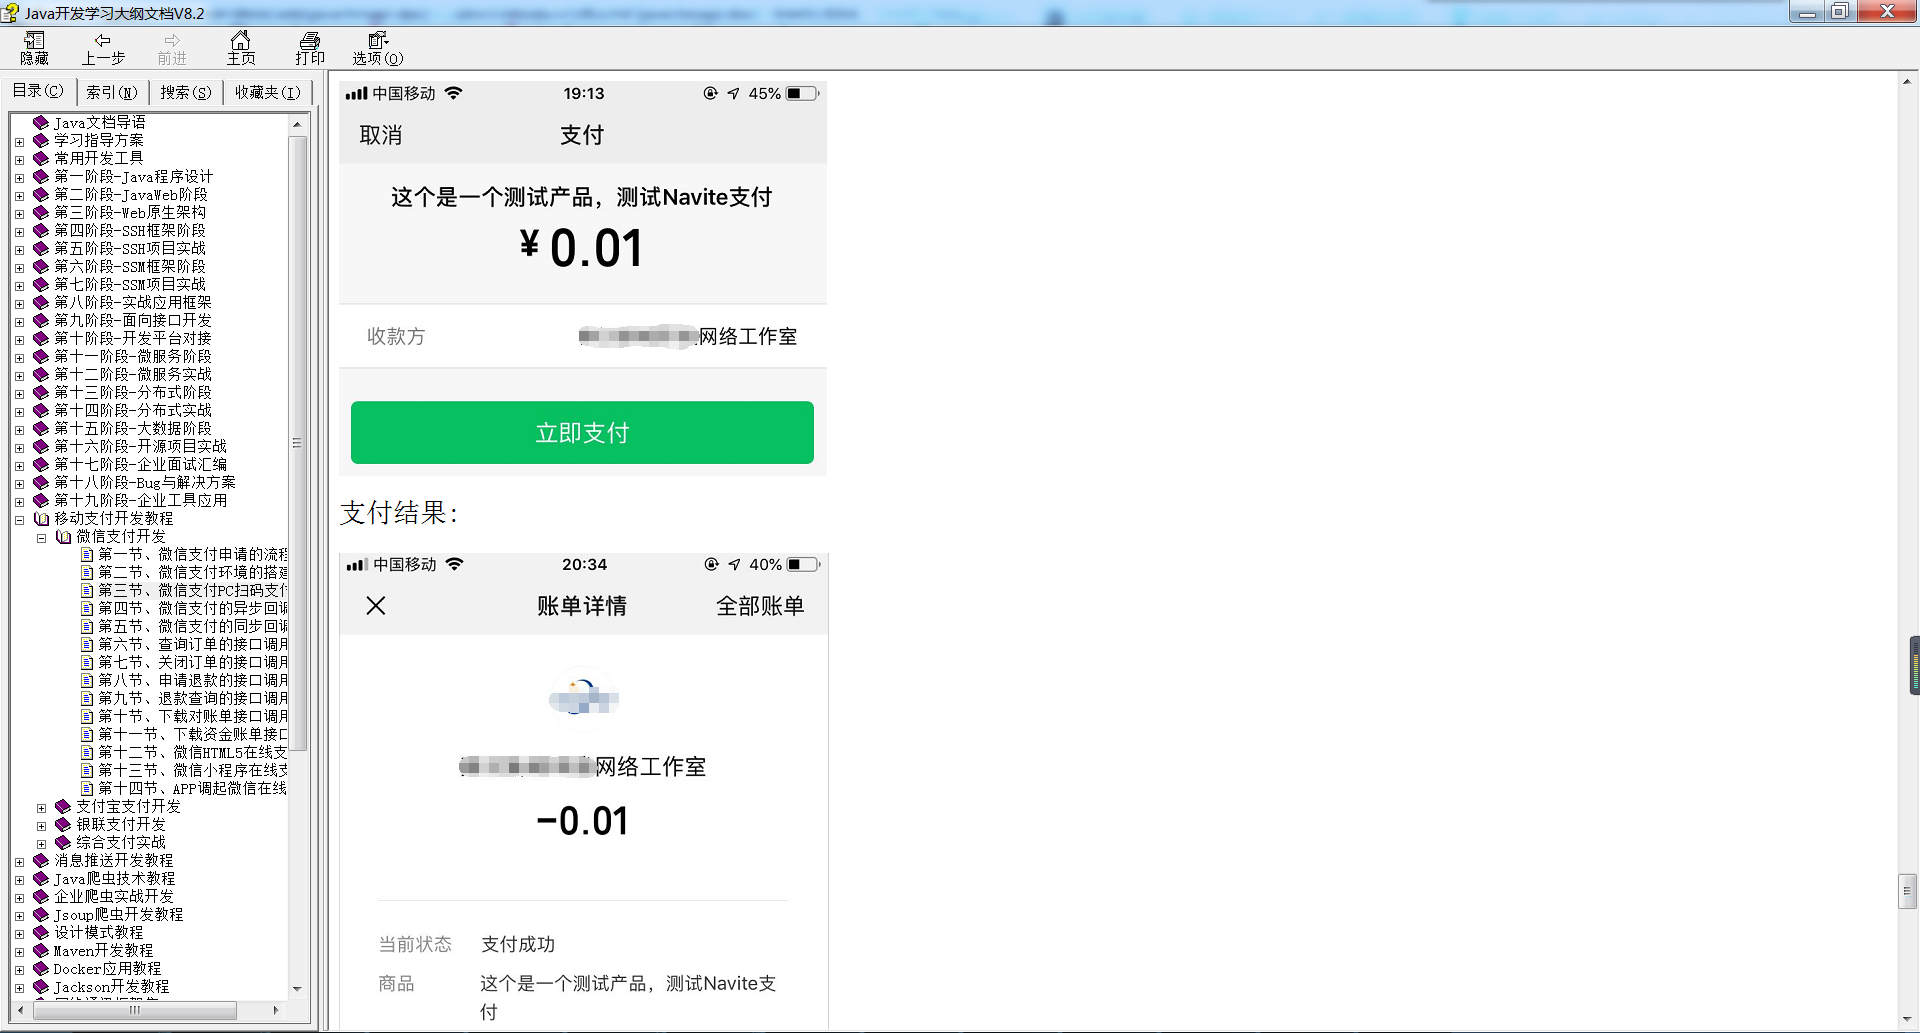Switch to the 索引(N) tab
The width and height of the screenshot is (1920, 1033).
pyautogui.click(x=112, y=92)
